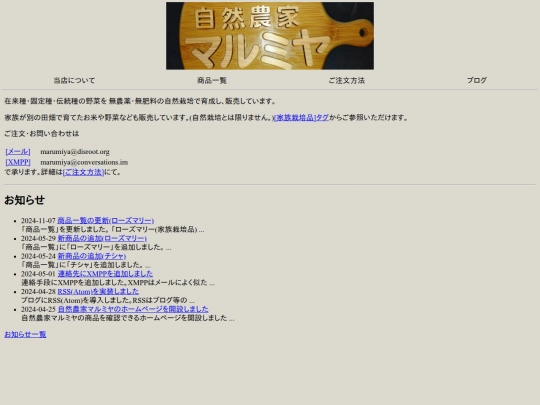Click the date 2024-04-25
The image size is (540, 405).
38,309
